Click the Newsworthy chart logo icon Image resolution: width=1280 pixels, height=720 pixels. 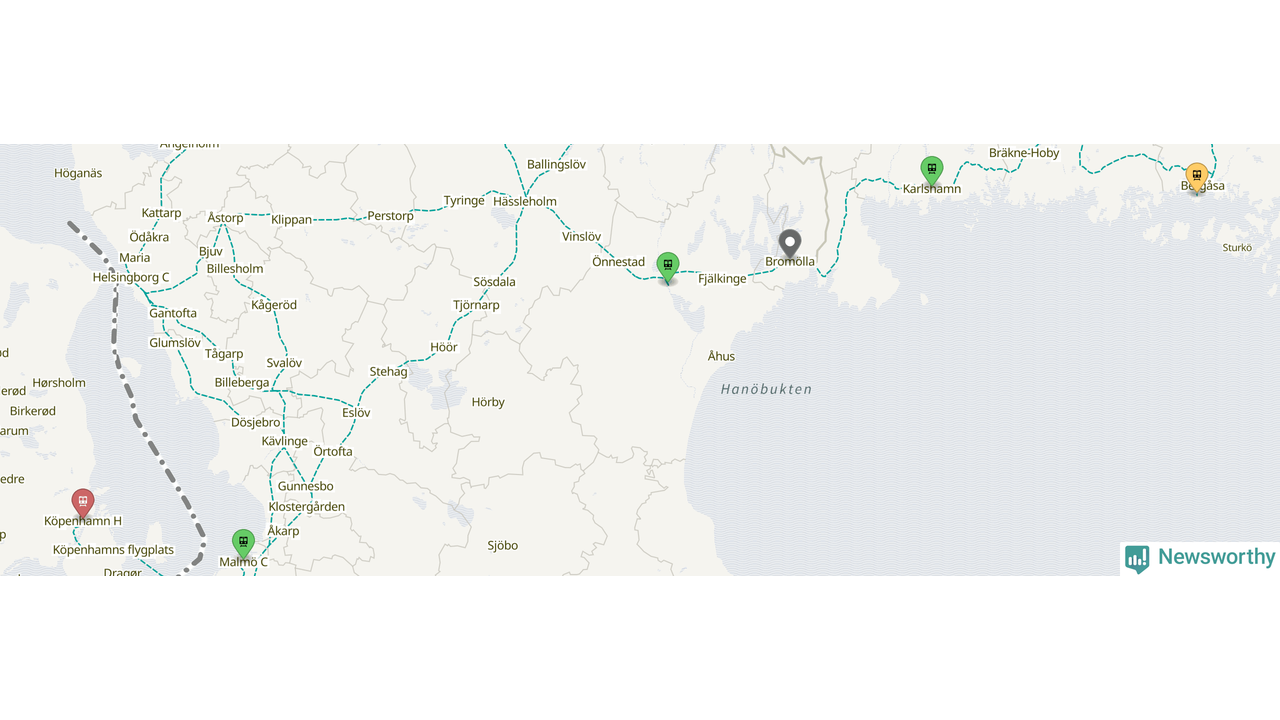click(x=1137, y=558)
